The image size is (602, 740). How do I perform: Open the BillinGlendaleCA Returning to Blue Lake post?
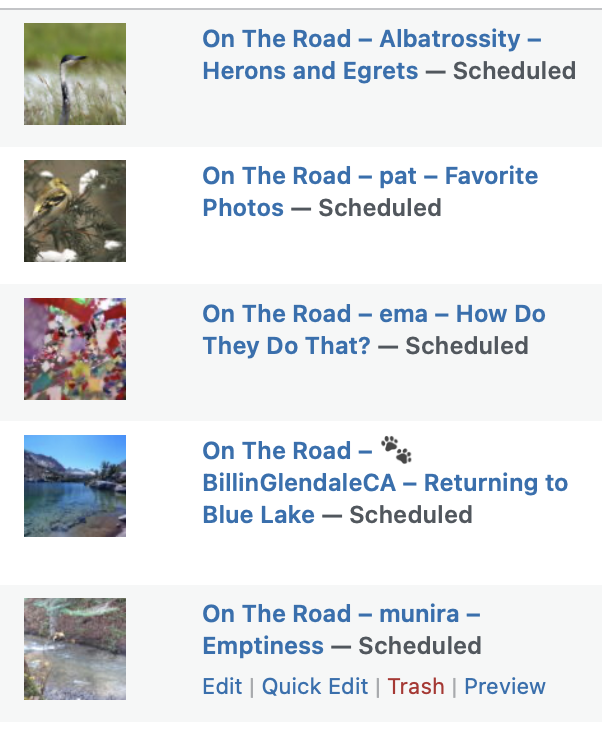(385, 484)
